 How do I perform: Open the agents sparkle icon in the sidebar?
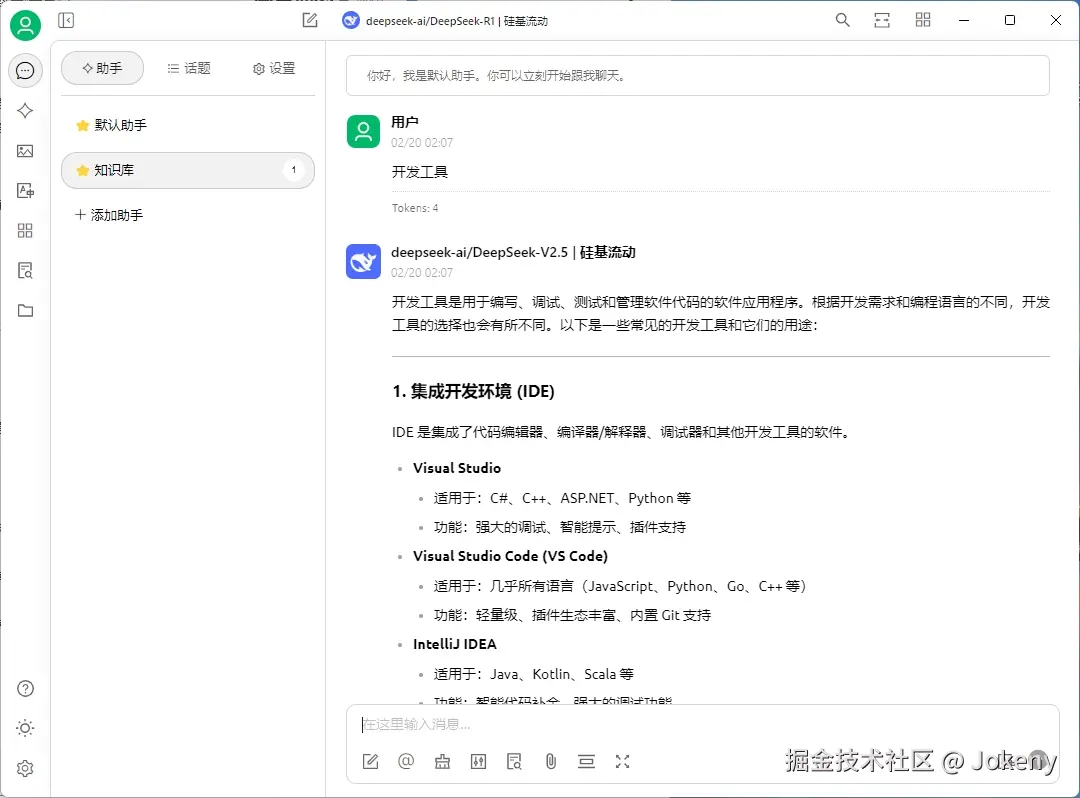(25, 111)
